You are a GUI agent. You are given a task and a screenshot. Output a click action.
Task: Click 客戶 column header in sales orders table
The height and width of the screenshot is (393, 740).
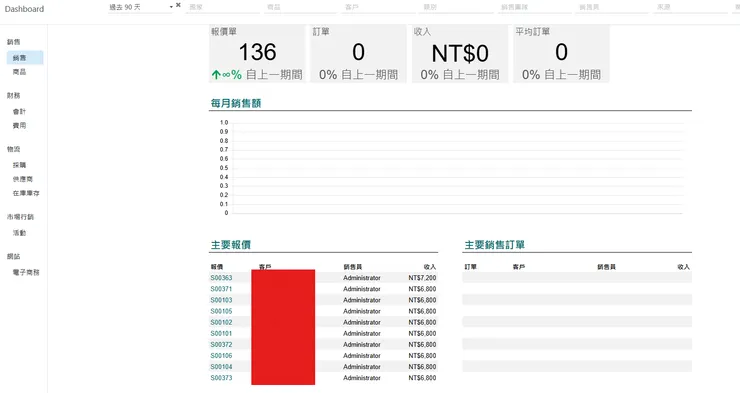pyautogui.click(x=519, y=267)
